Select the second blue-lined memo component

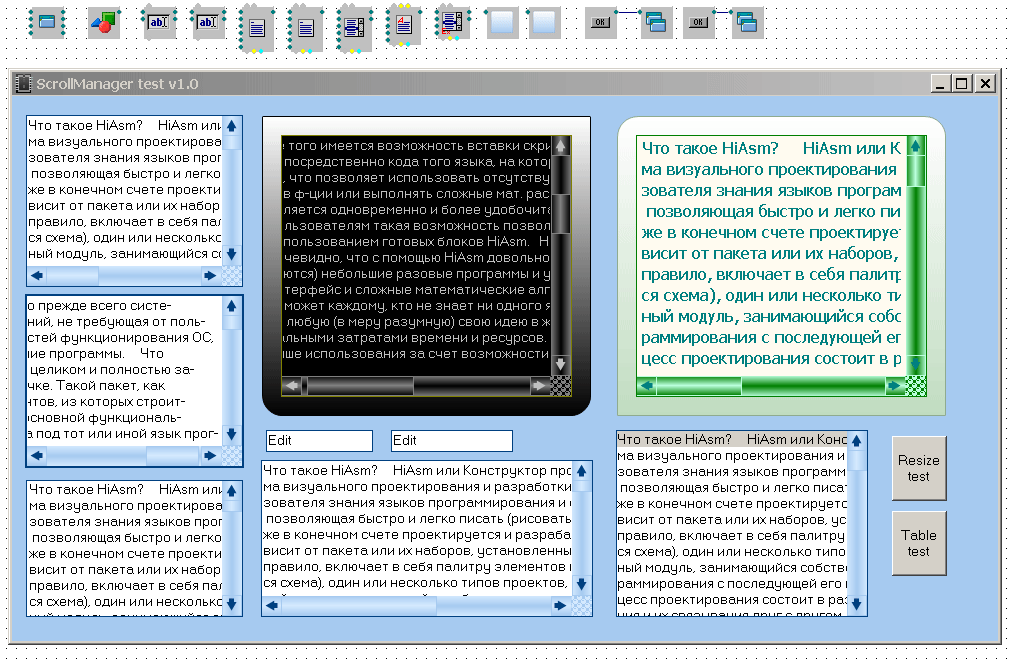click(x=306, y=28)
